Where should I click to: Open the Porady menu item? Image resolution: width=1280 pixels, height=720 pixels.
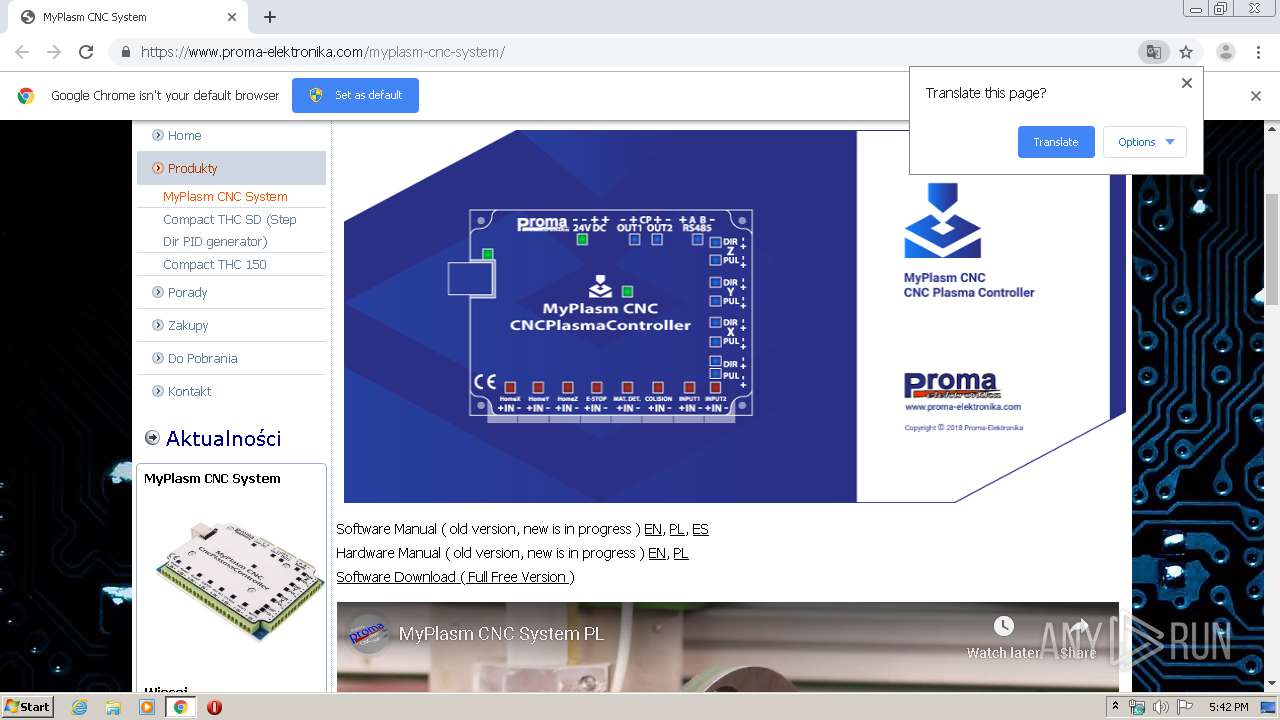pos(187,292)
